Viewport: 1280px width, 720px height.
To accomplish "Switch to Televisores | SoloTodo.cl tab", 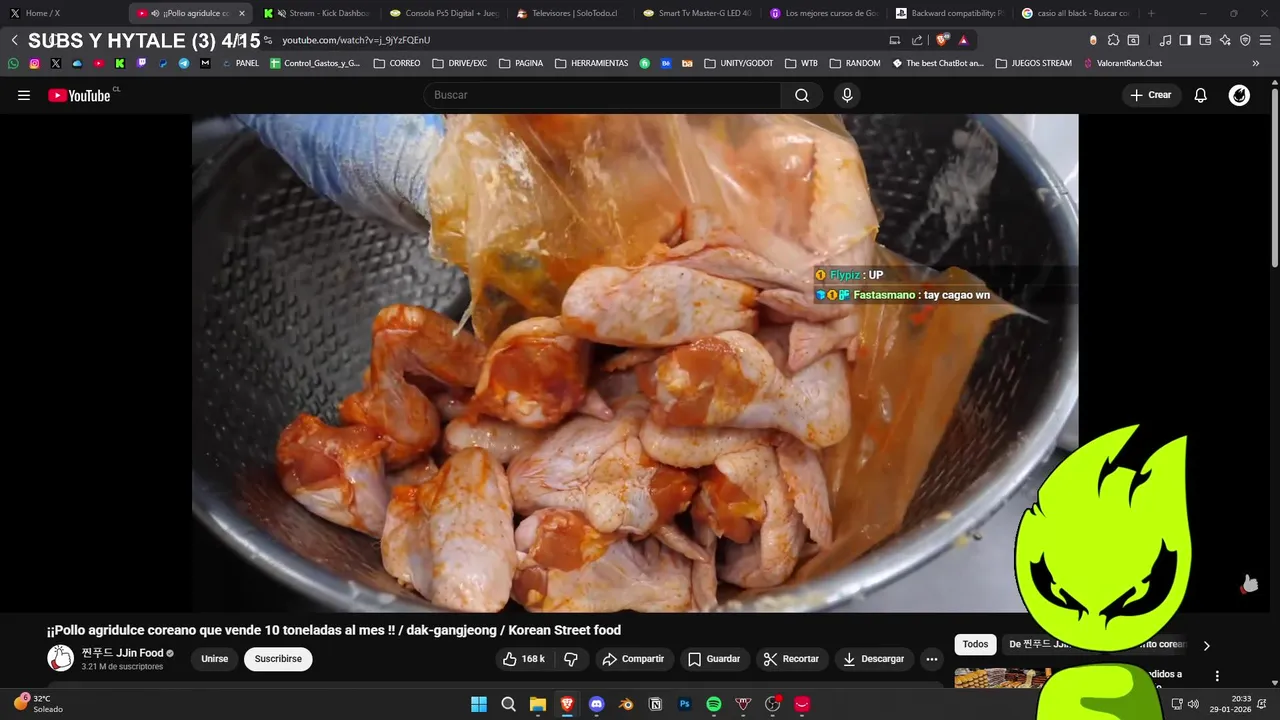I will (x=571, y=13).
